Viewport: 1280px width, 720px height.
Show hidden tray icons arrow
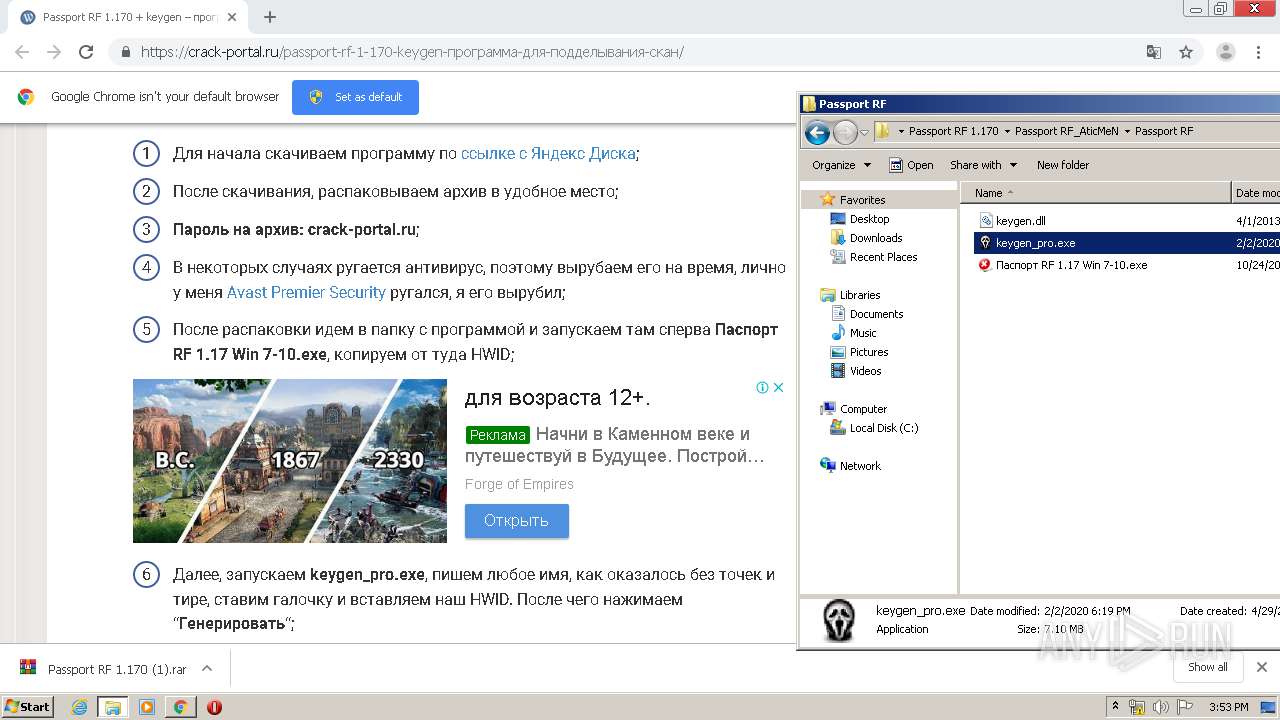1114,707
